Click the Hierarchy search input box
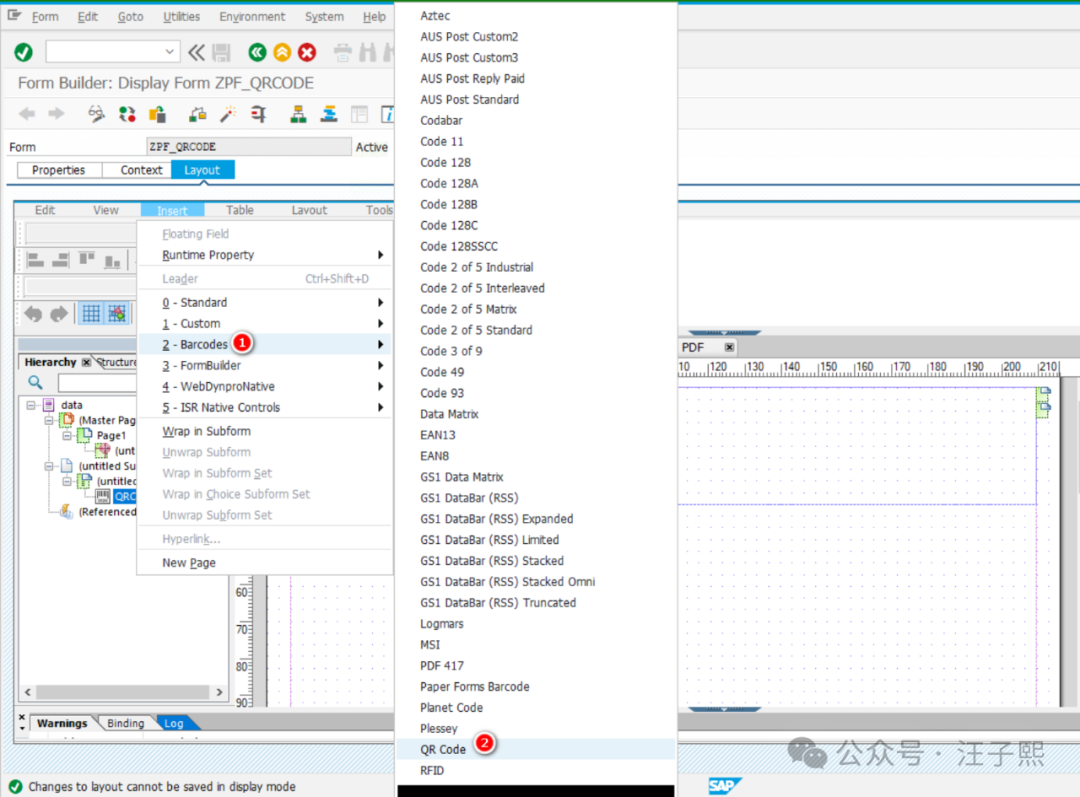1080x797 pixels. 97,383
